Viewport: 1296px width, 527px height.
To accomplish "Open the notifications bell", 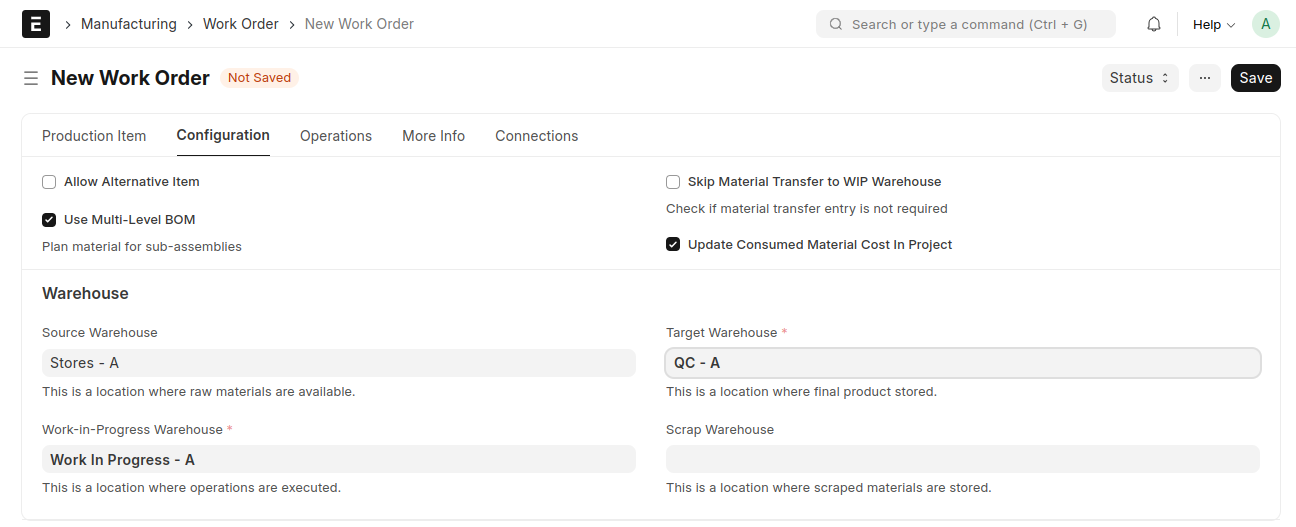I will [x=1154, y=24].
